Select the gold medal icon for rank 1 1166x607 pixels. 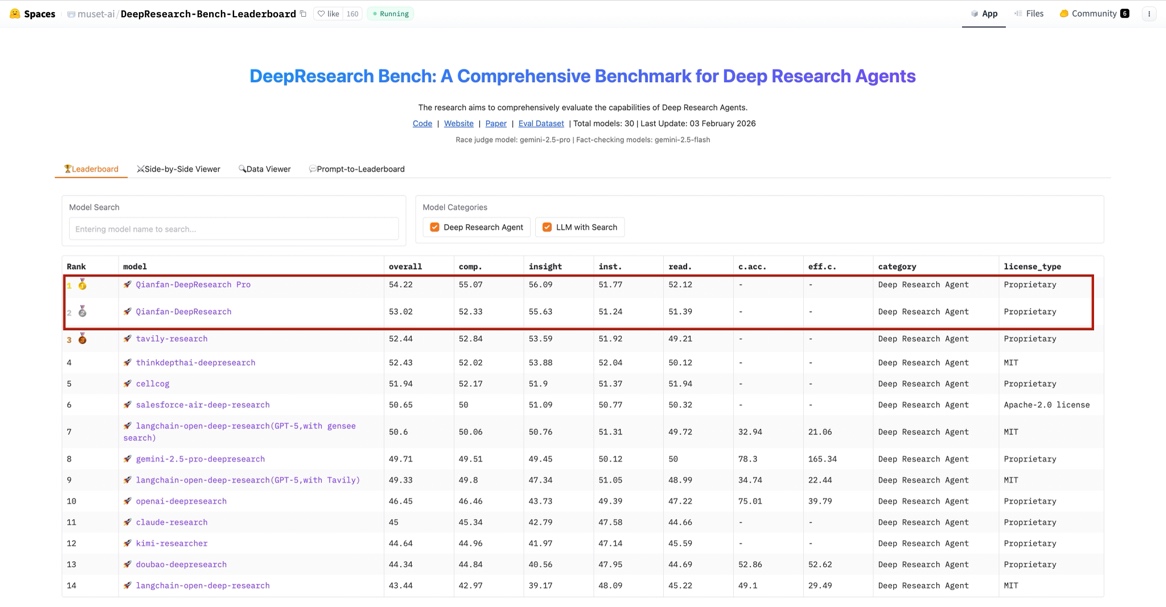click(82, 284)
